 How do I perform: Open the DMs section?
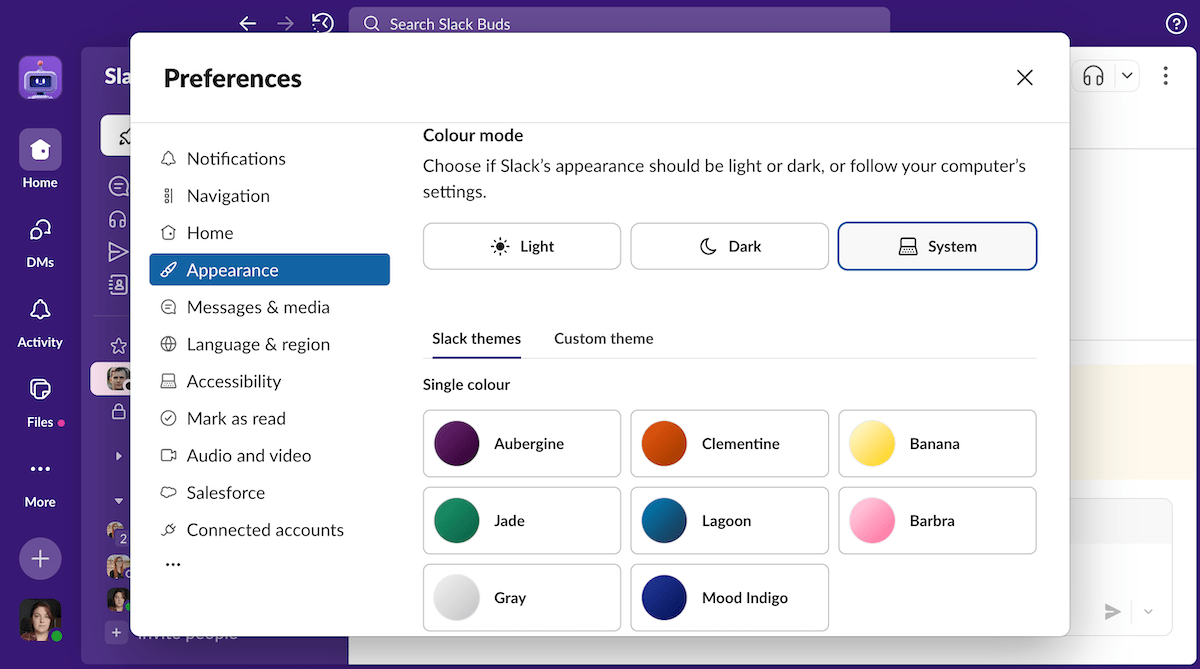[x=40, y=231]
